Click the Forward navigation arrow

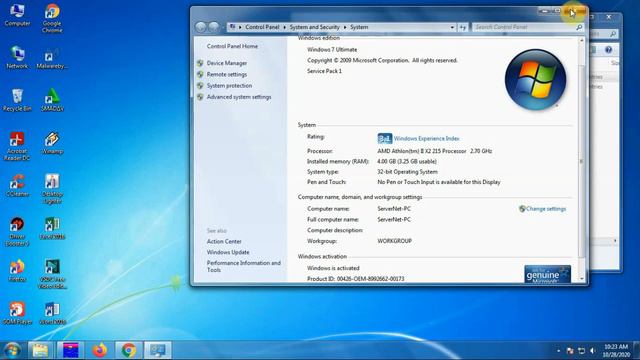pos(213,27)
